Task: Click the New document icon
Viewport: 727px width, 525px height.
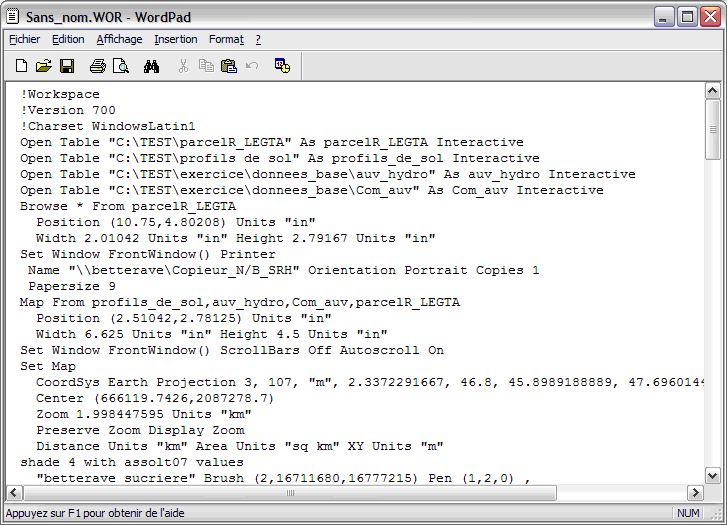Action: click(x=22, y=66)
